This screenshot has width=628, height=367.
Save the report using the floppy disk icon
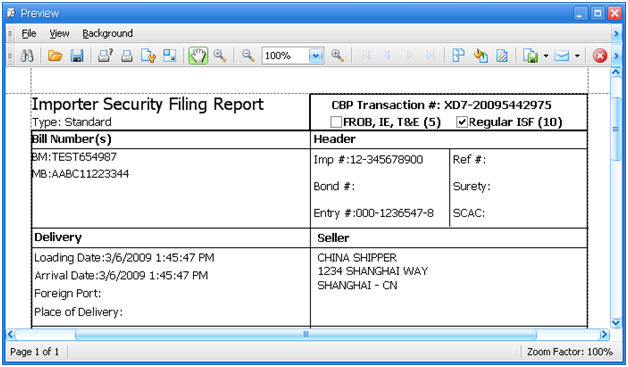(x=77, y=56)
